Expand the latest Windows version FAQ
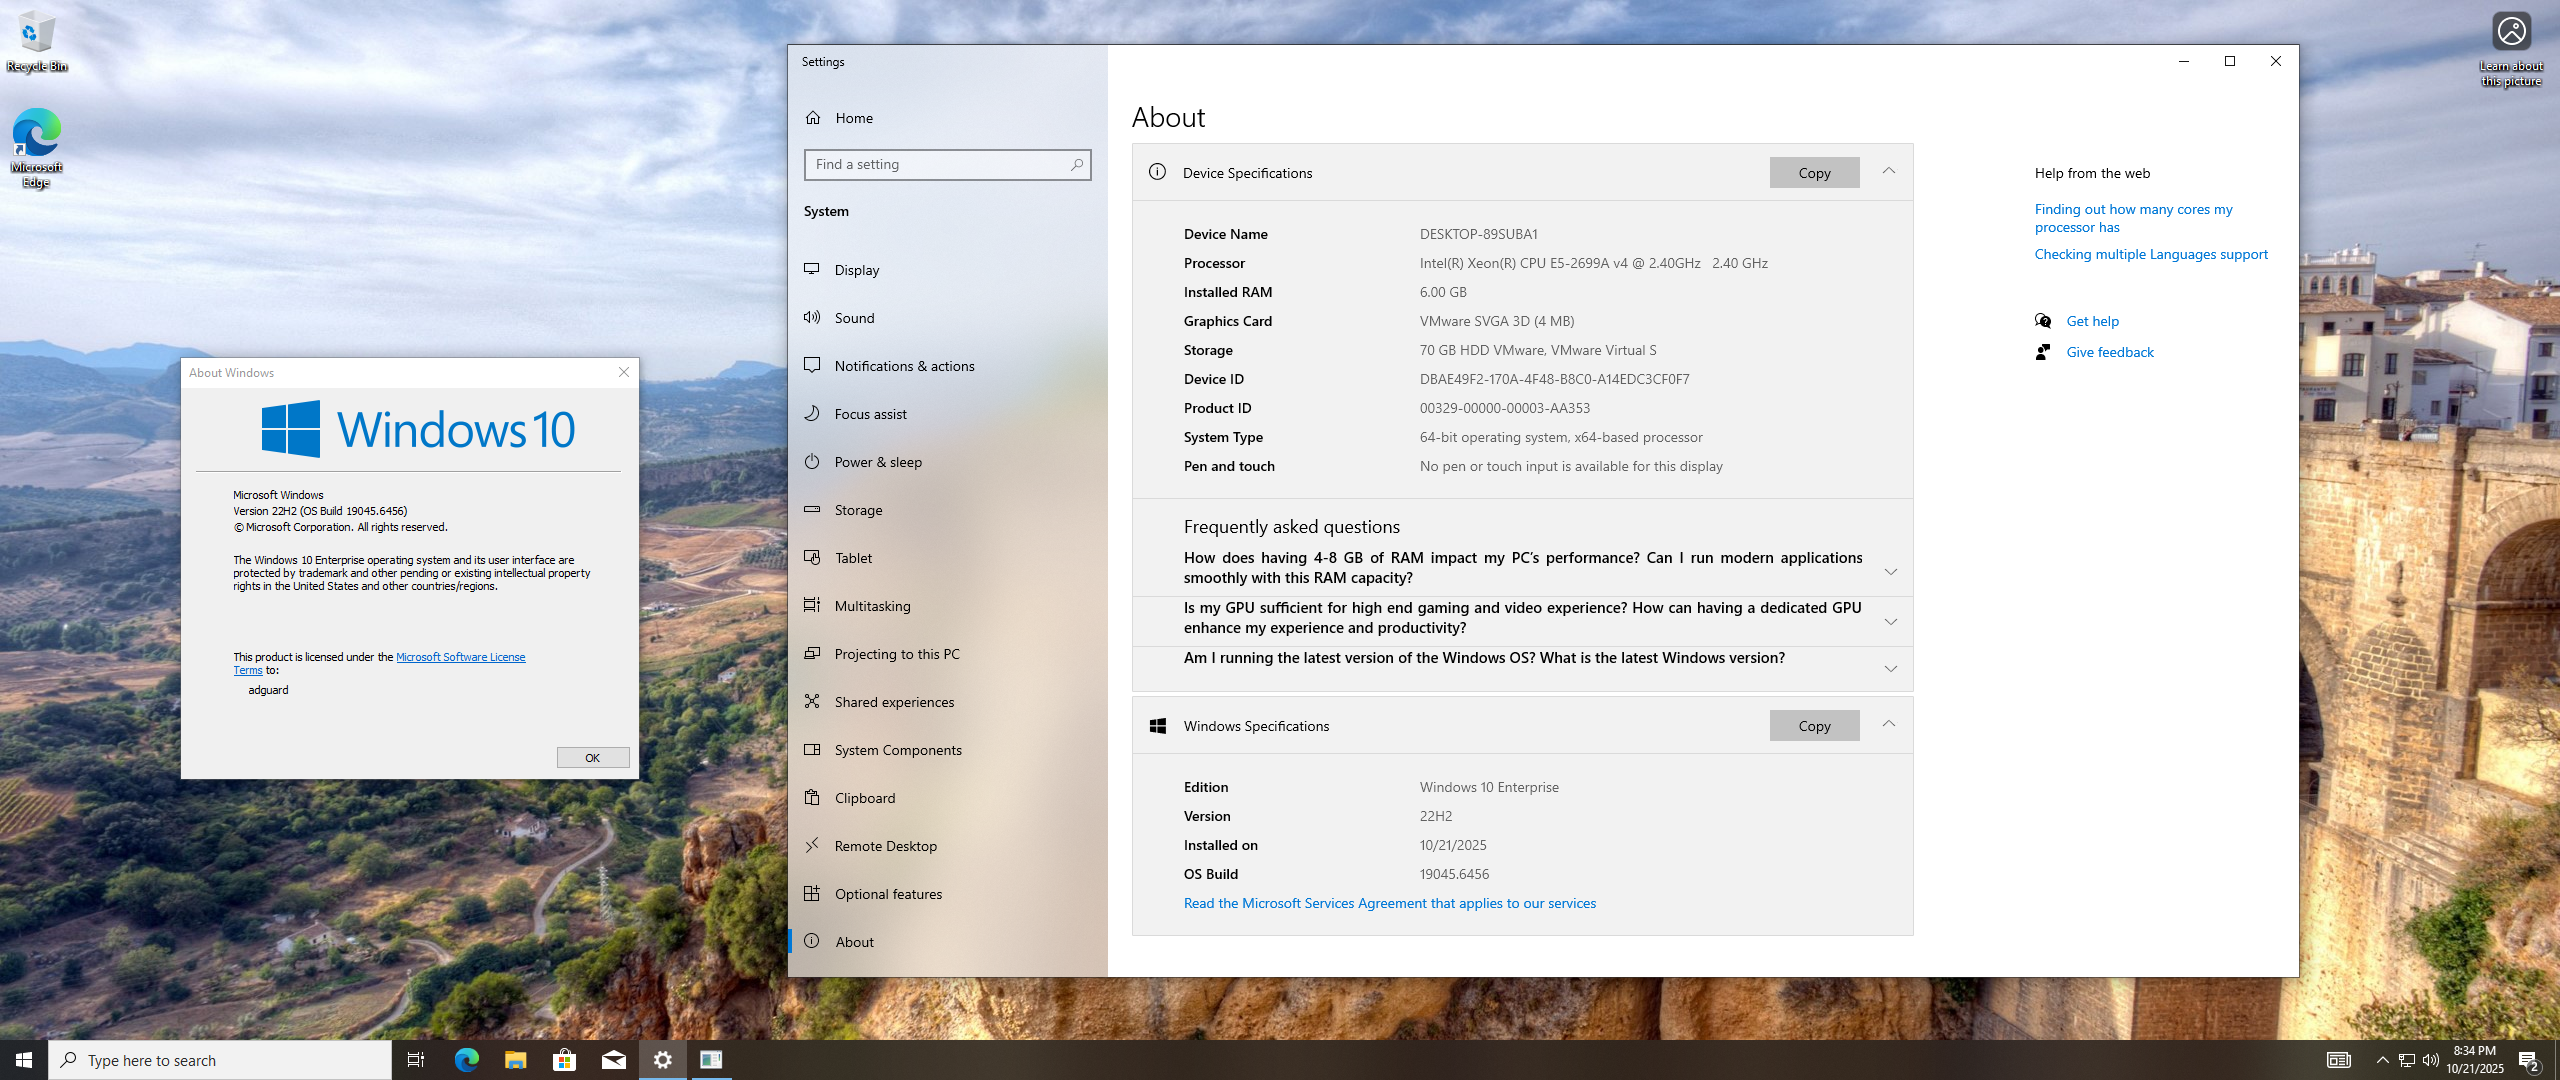Image resolution: width=2560 pixels, height=1080 pixels. [1890, 668]
